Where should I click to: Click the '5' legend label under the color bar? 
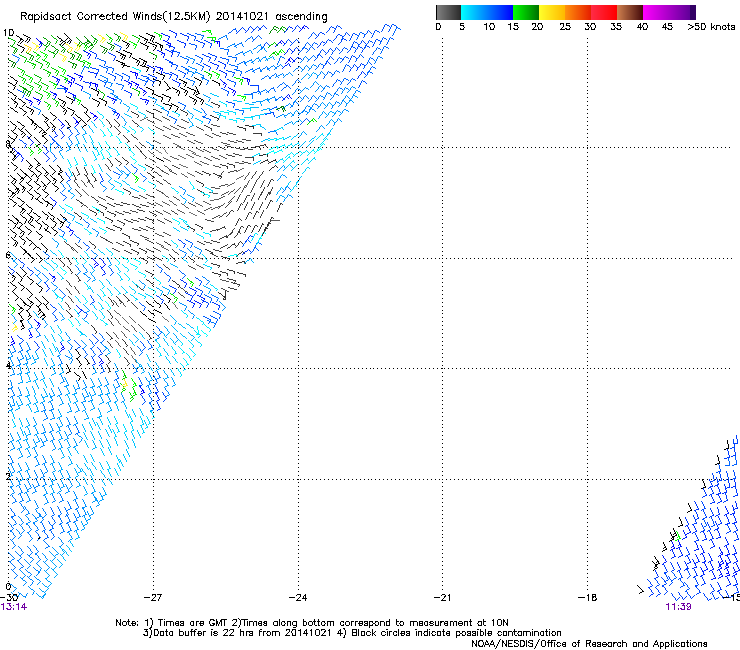(462, 26)
